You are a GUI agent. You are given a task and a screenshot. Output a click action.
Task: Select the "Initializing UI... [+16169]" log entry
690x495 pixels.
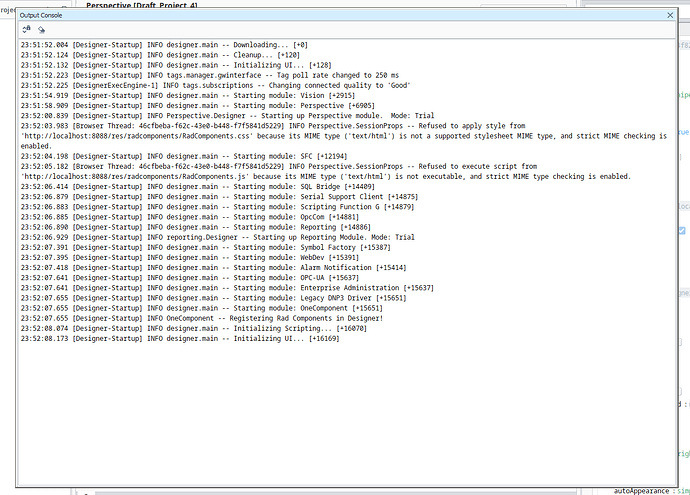(x=180, y=338)
